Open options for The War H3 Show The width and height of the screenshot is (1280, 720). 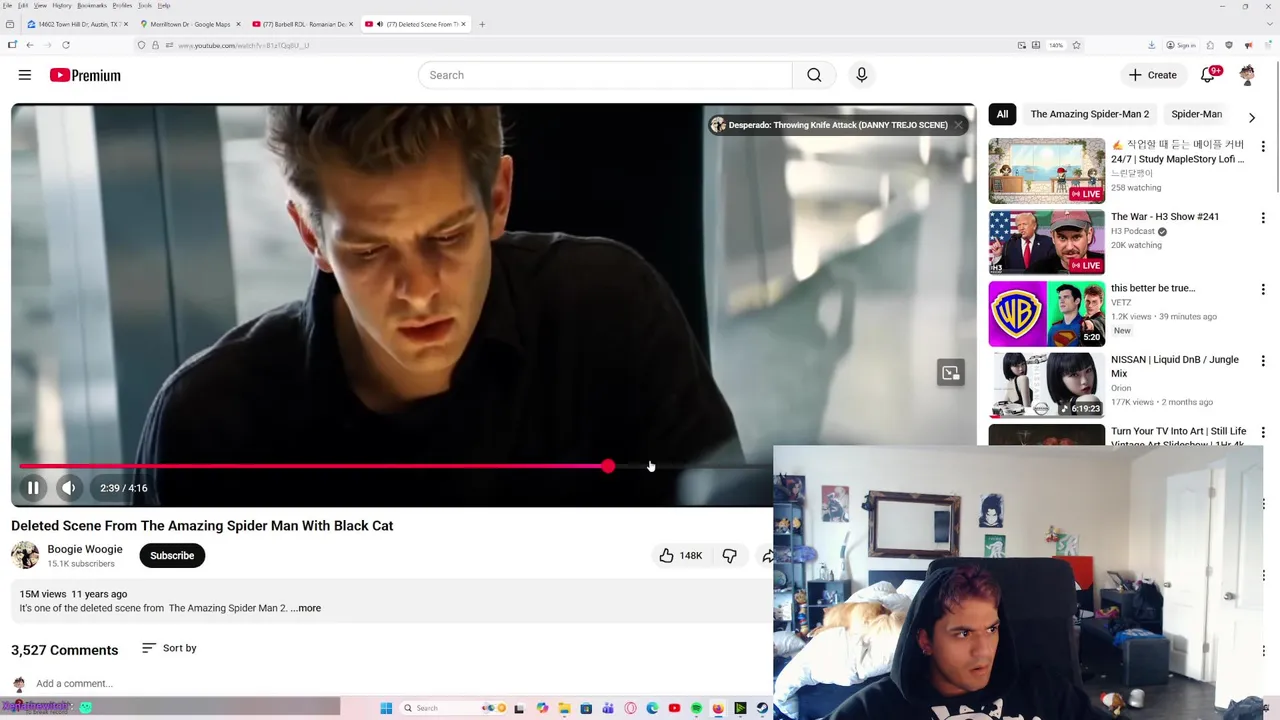(1262, 218)
